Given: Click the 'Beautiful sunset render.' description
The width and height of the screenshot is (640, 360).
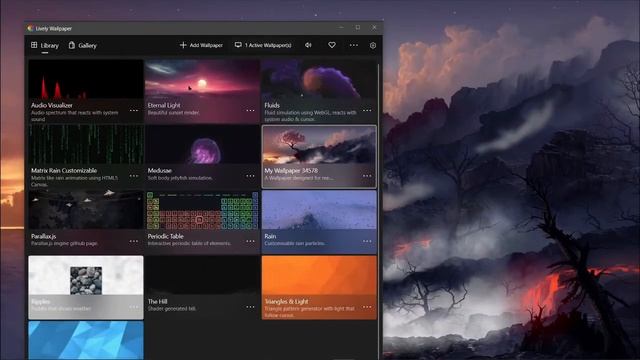Looking at the screenshot, I should tap(173, 113).
